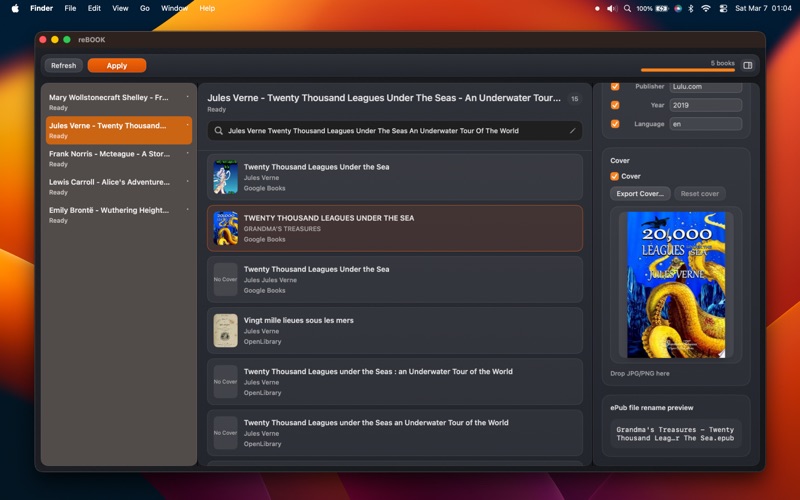Uncheck the Language checkbox

[x=615, y=124]
